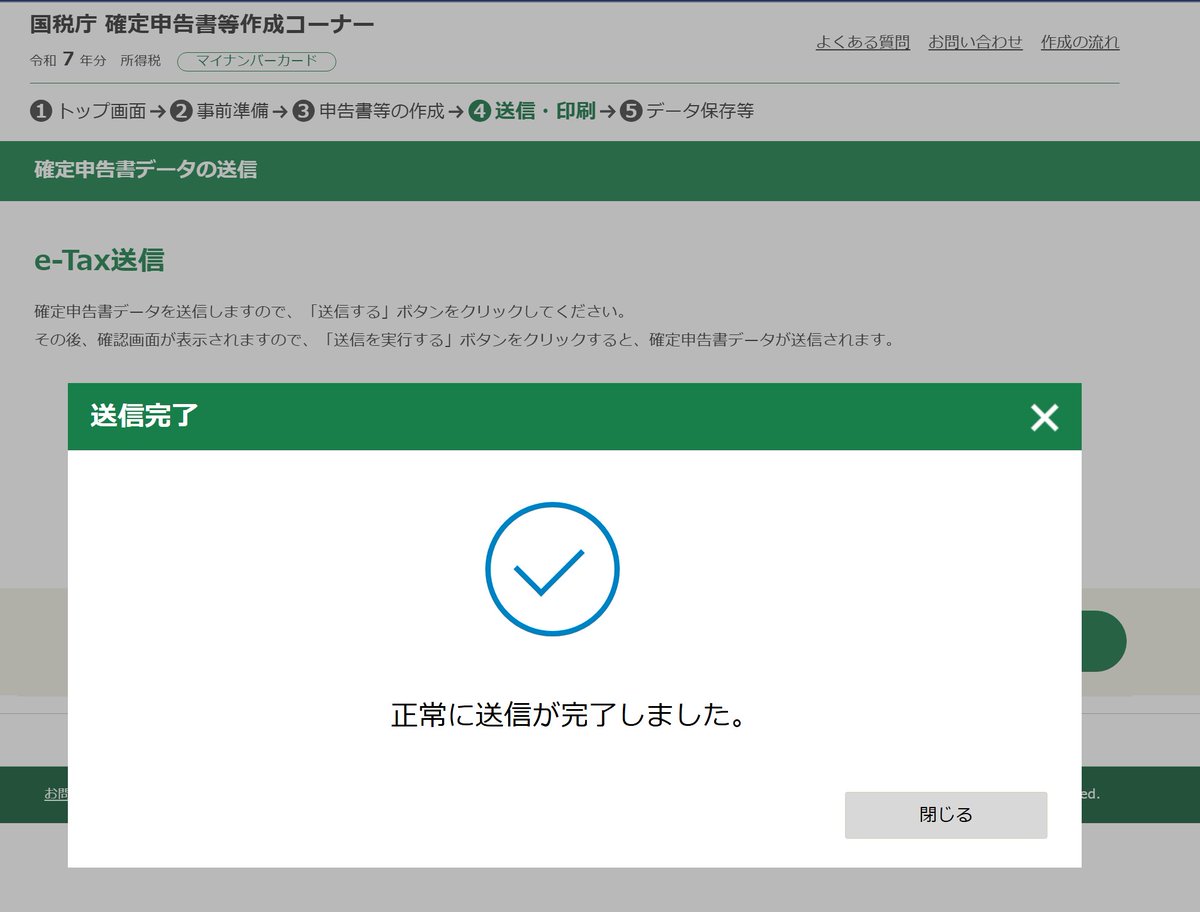Click the 閉じる button
Viewport: 1200px width, 912px height.
[946, 815]
